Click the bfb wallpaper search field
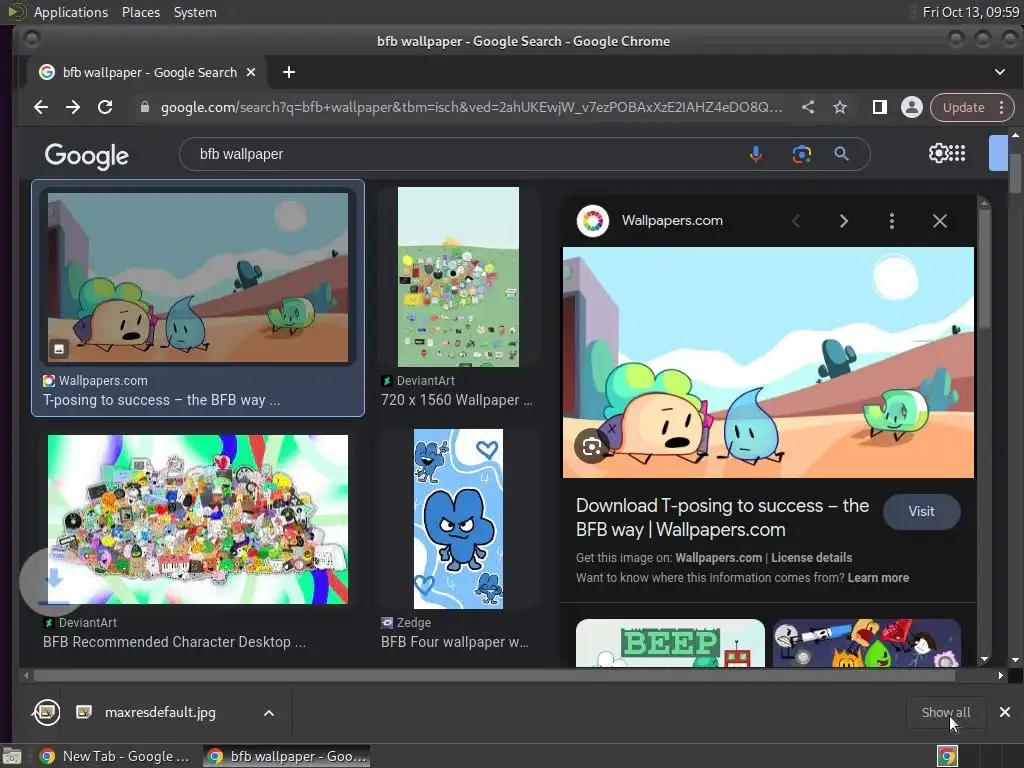Viewport: 1024px width, 768px height. point(470,154)
